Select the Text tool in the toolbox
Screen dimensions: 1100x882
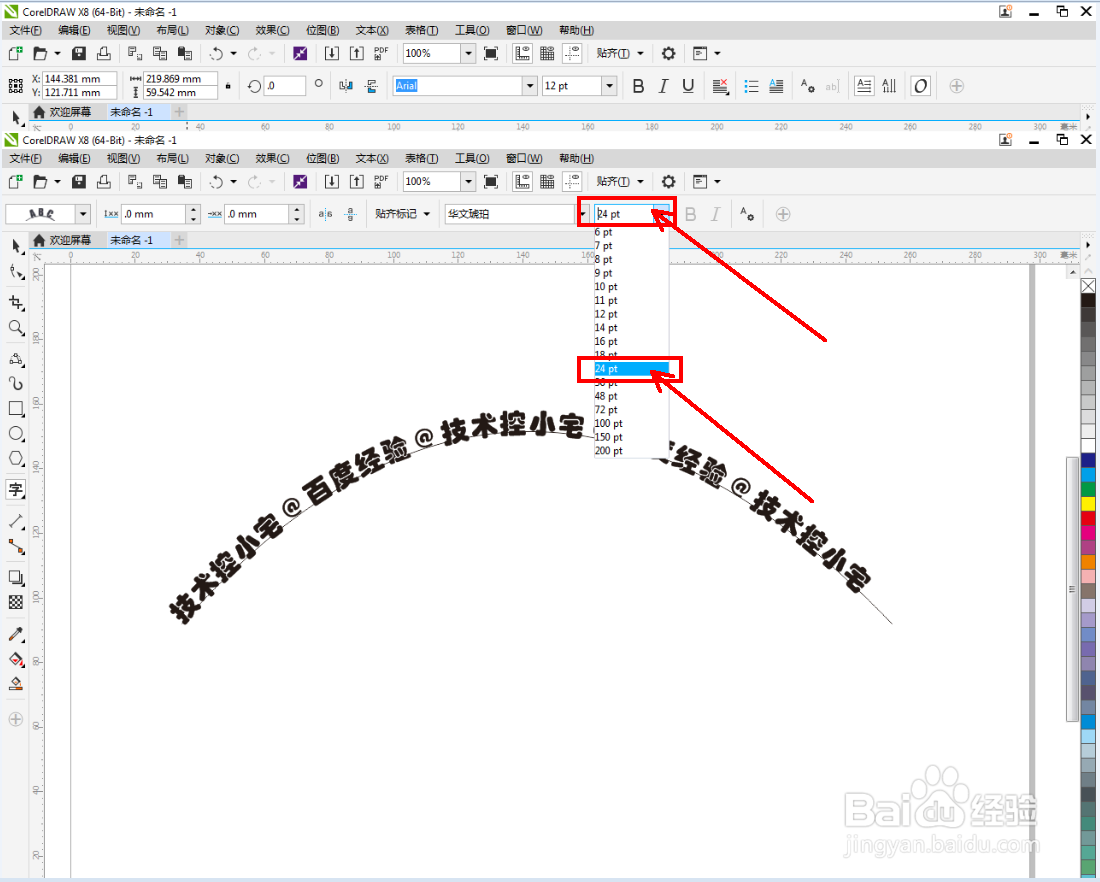click(16, 489)
